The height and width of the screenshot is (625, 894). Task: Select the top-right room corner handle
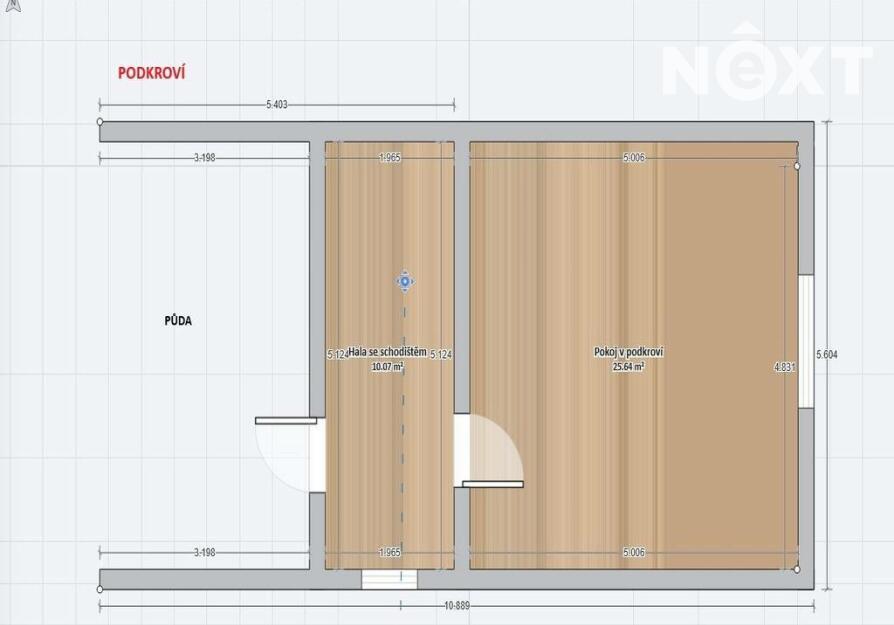(797, 166)
